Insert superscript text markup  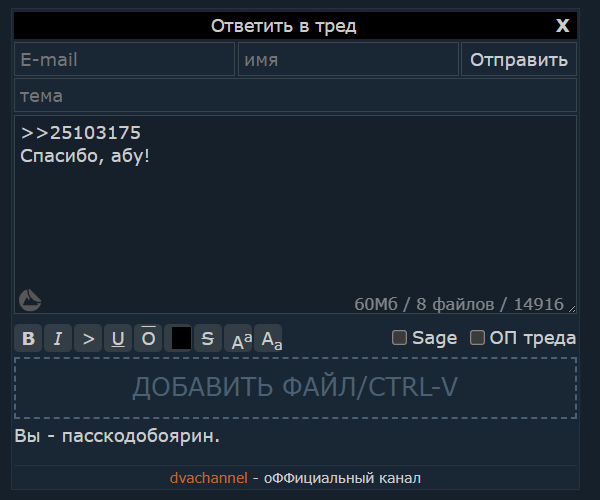click(241, 339)
